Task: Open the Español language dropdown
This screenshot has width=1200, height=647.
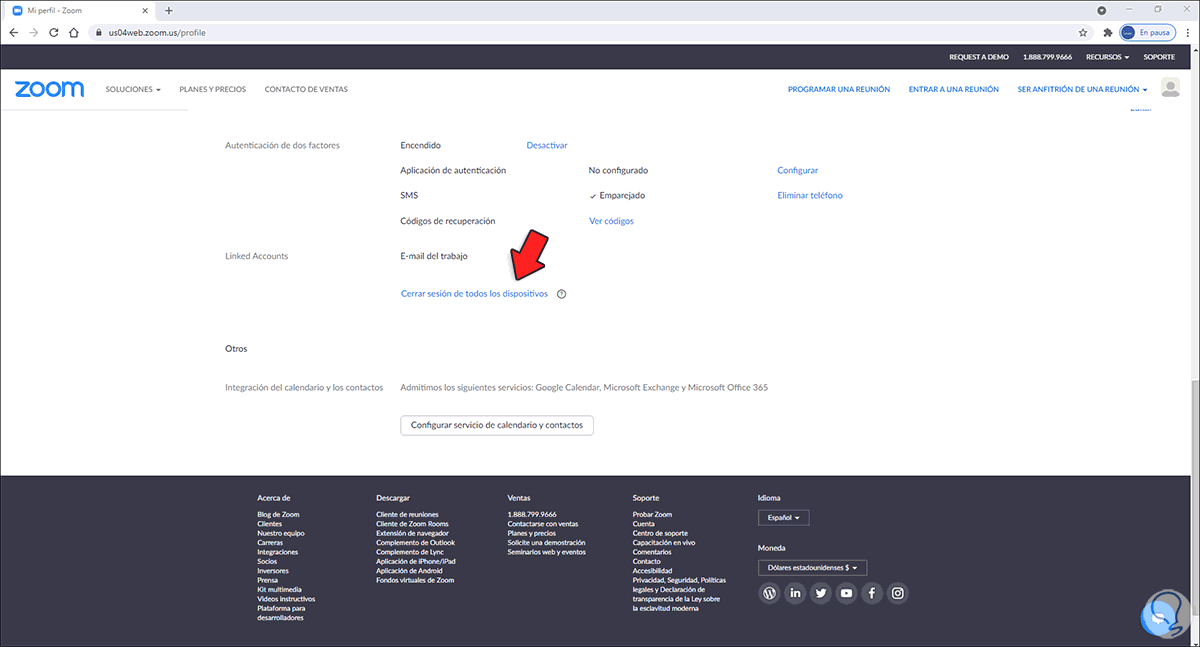Action: [x=783, y=518]
